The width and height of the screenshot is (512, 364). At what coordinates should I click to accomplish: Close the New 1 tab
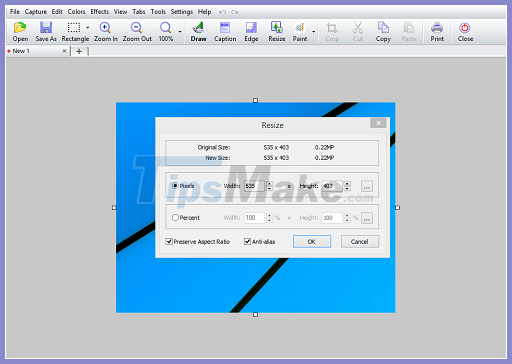click(64, 51)
